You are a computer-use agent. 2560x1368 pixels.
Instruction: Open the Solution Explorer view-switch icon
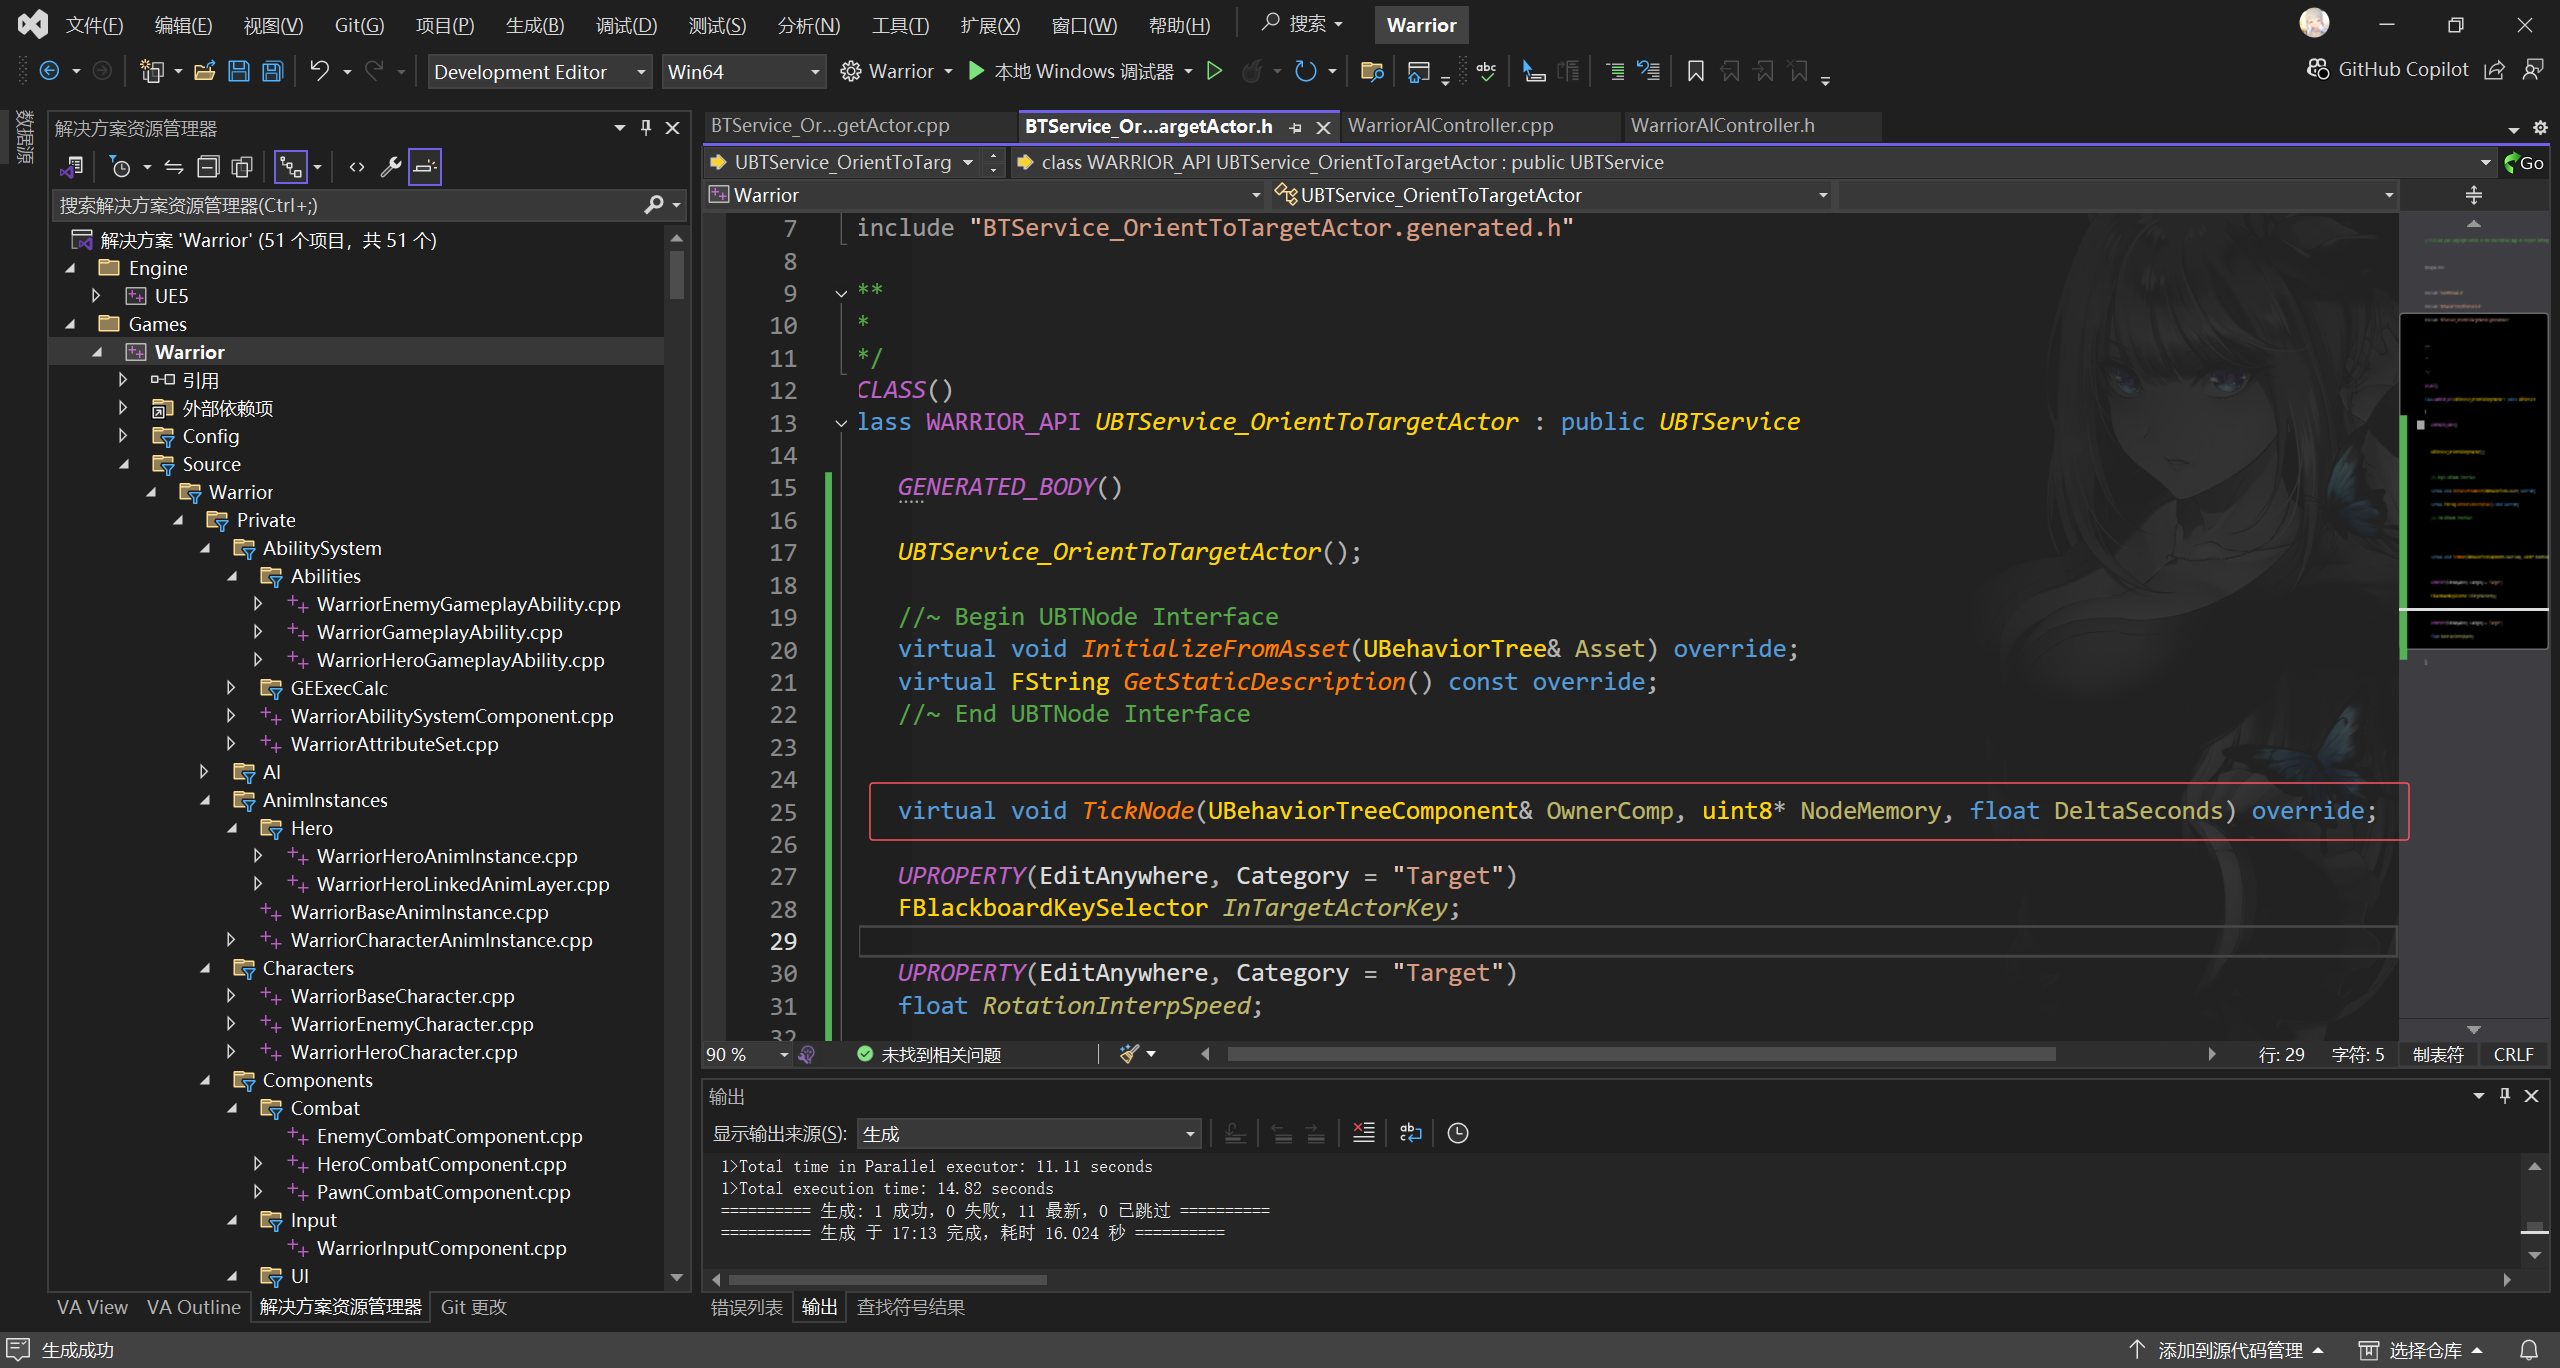pos(72,167)
